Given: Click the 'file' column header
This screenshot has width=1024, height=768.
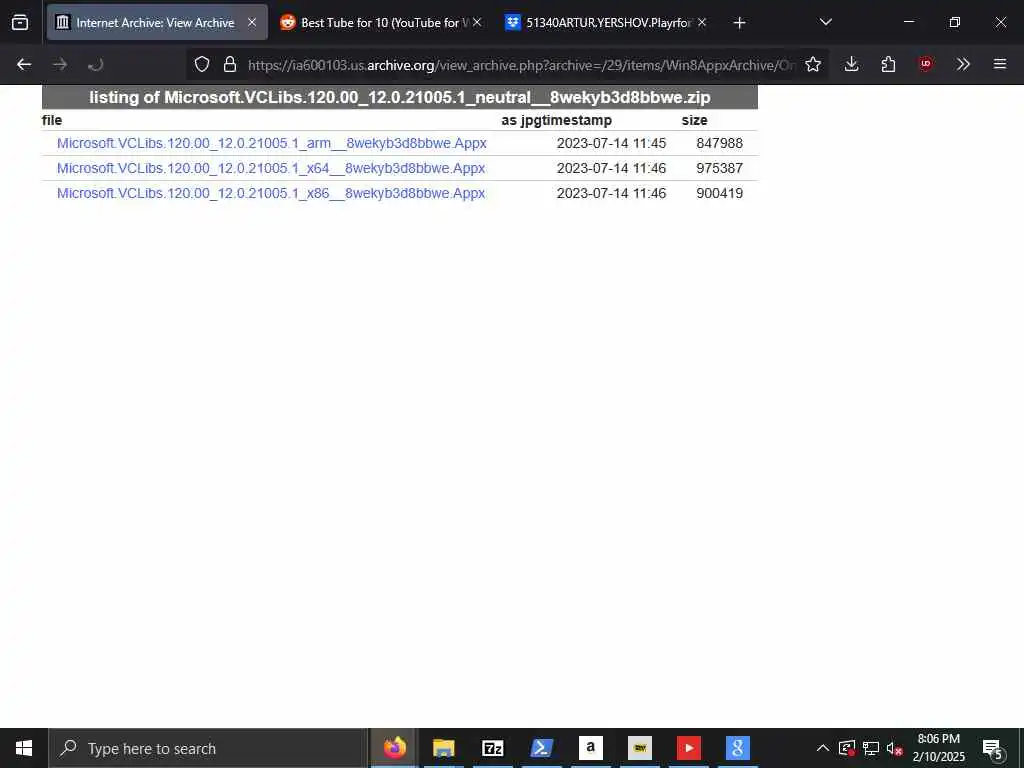Looking at the screenshot, I should coord(52,120).
